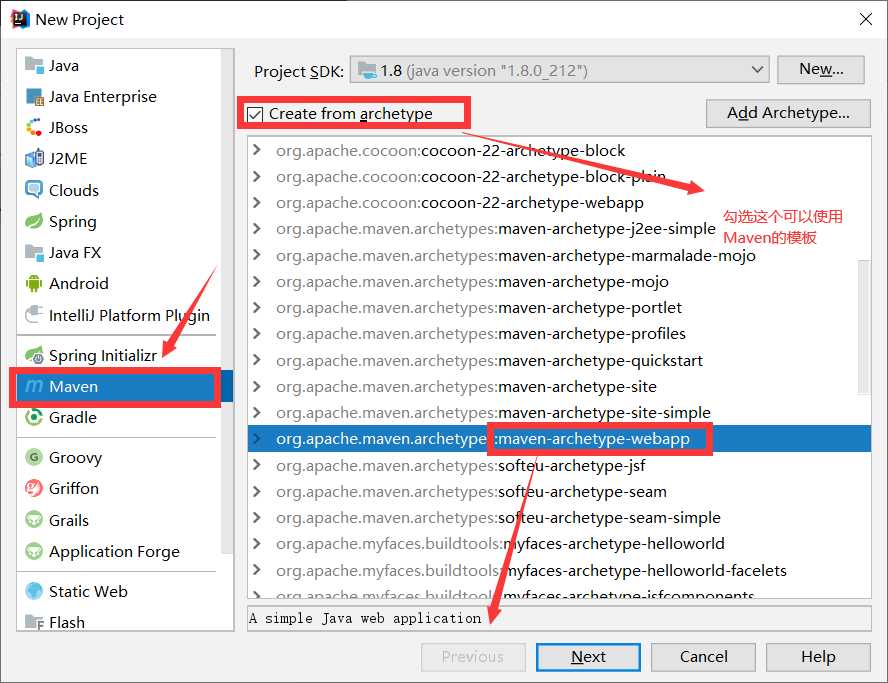Viewport: 888px width, 683px height.
Task: Select maven-archetype-profiles archetype row
Action: [x=559, y=334]
